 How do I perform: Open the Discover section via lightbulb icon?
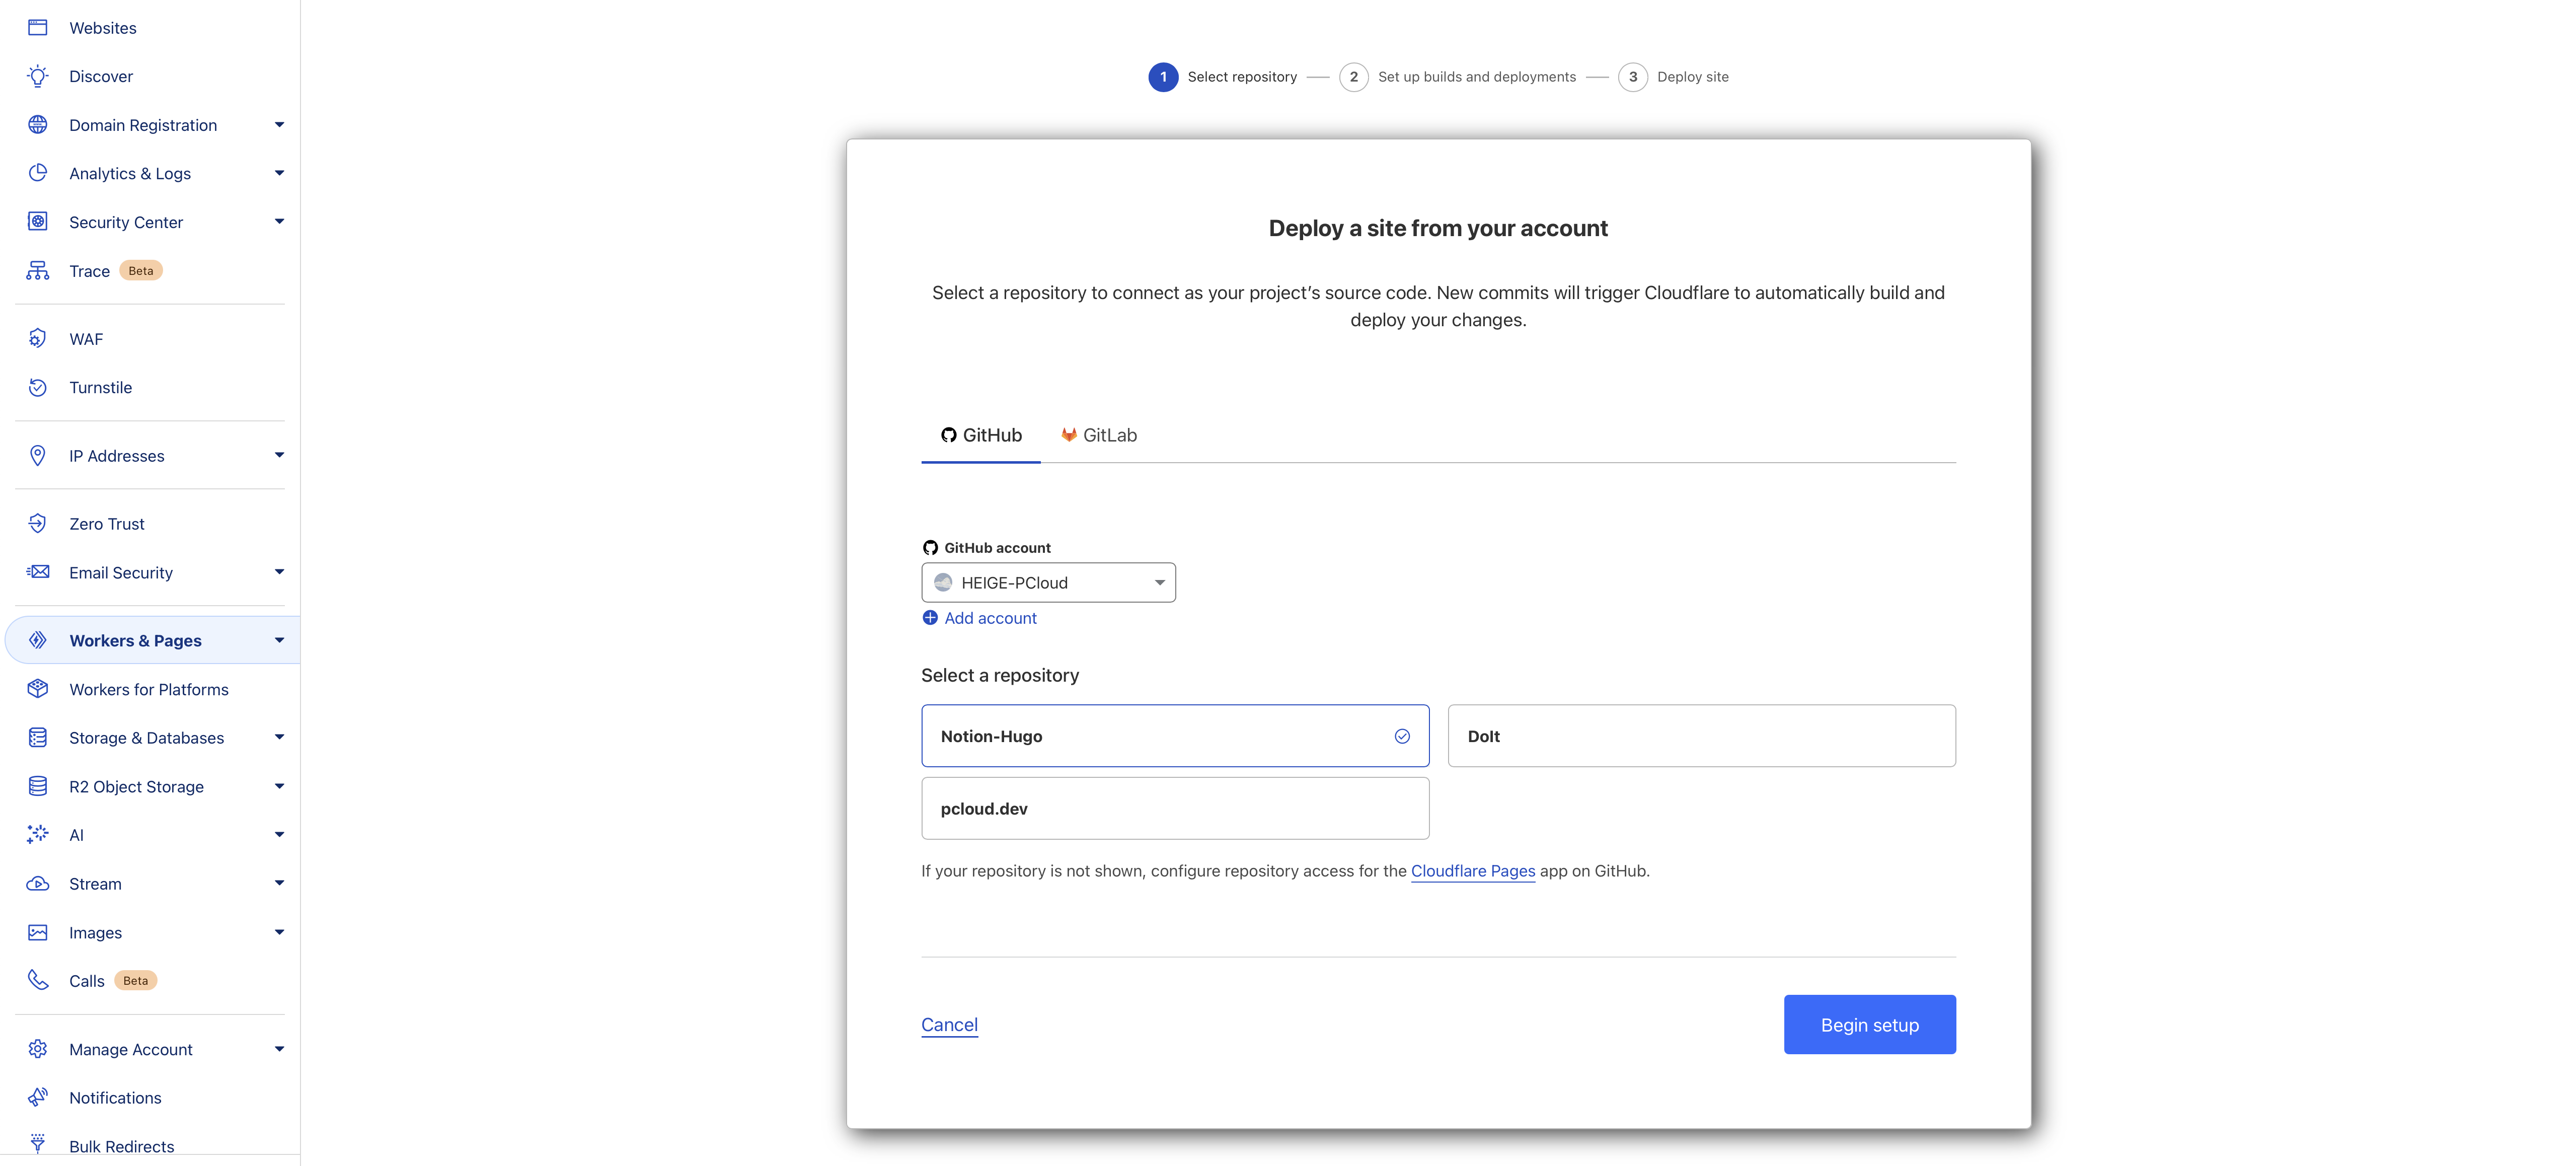37,76
